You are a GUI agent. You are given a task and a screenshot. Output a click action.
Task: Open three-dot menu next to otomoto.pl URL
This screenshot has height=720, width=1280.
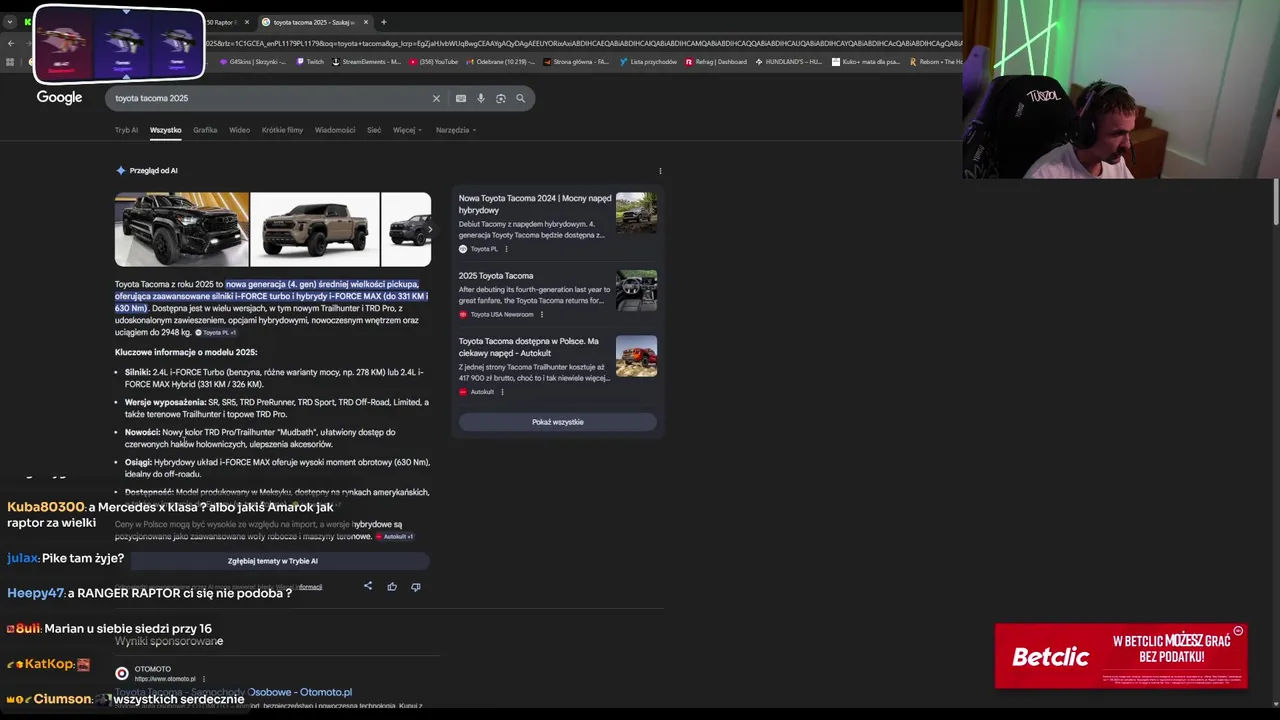pyautogui.click(x=204, y=679)
